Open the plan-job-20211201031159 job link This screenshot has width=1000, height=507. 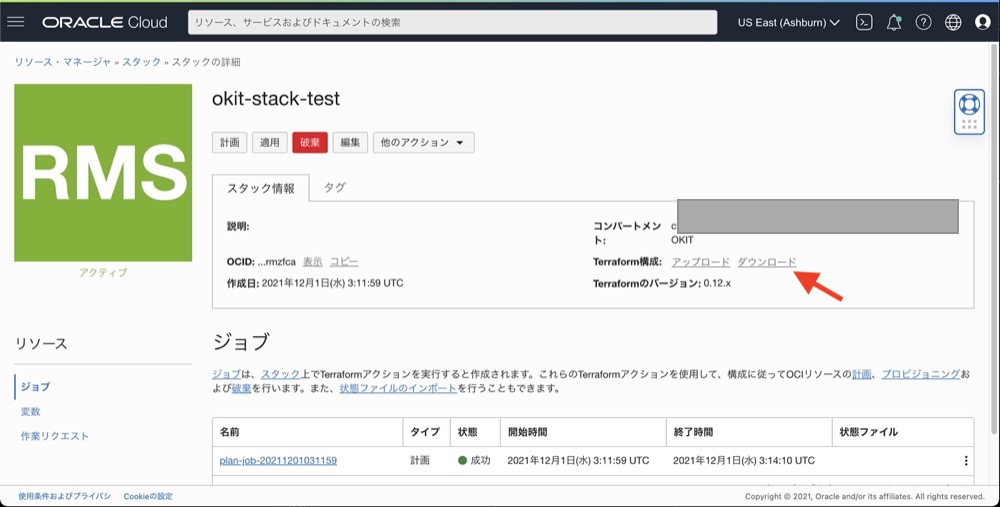278,460
